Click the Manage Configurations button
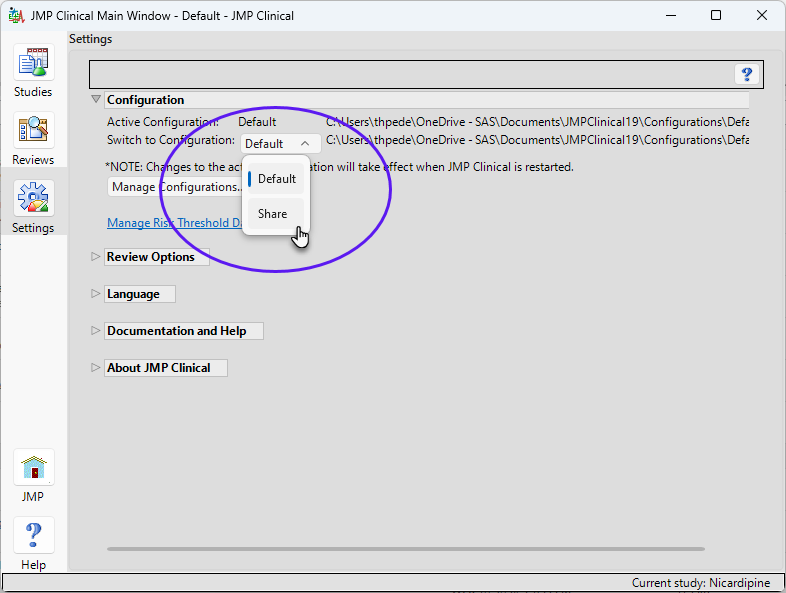The image size is (786, 593). tap(175, 187)
